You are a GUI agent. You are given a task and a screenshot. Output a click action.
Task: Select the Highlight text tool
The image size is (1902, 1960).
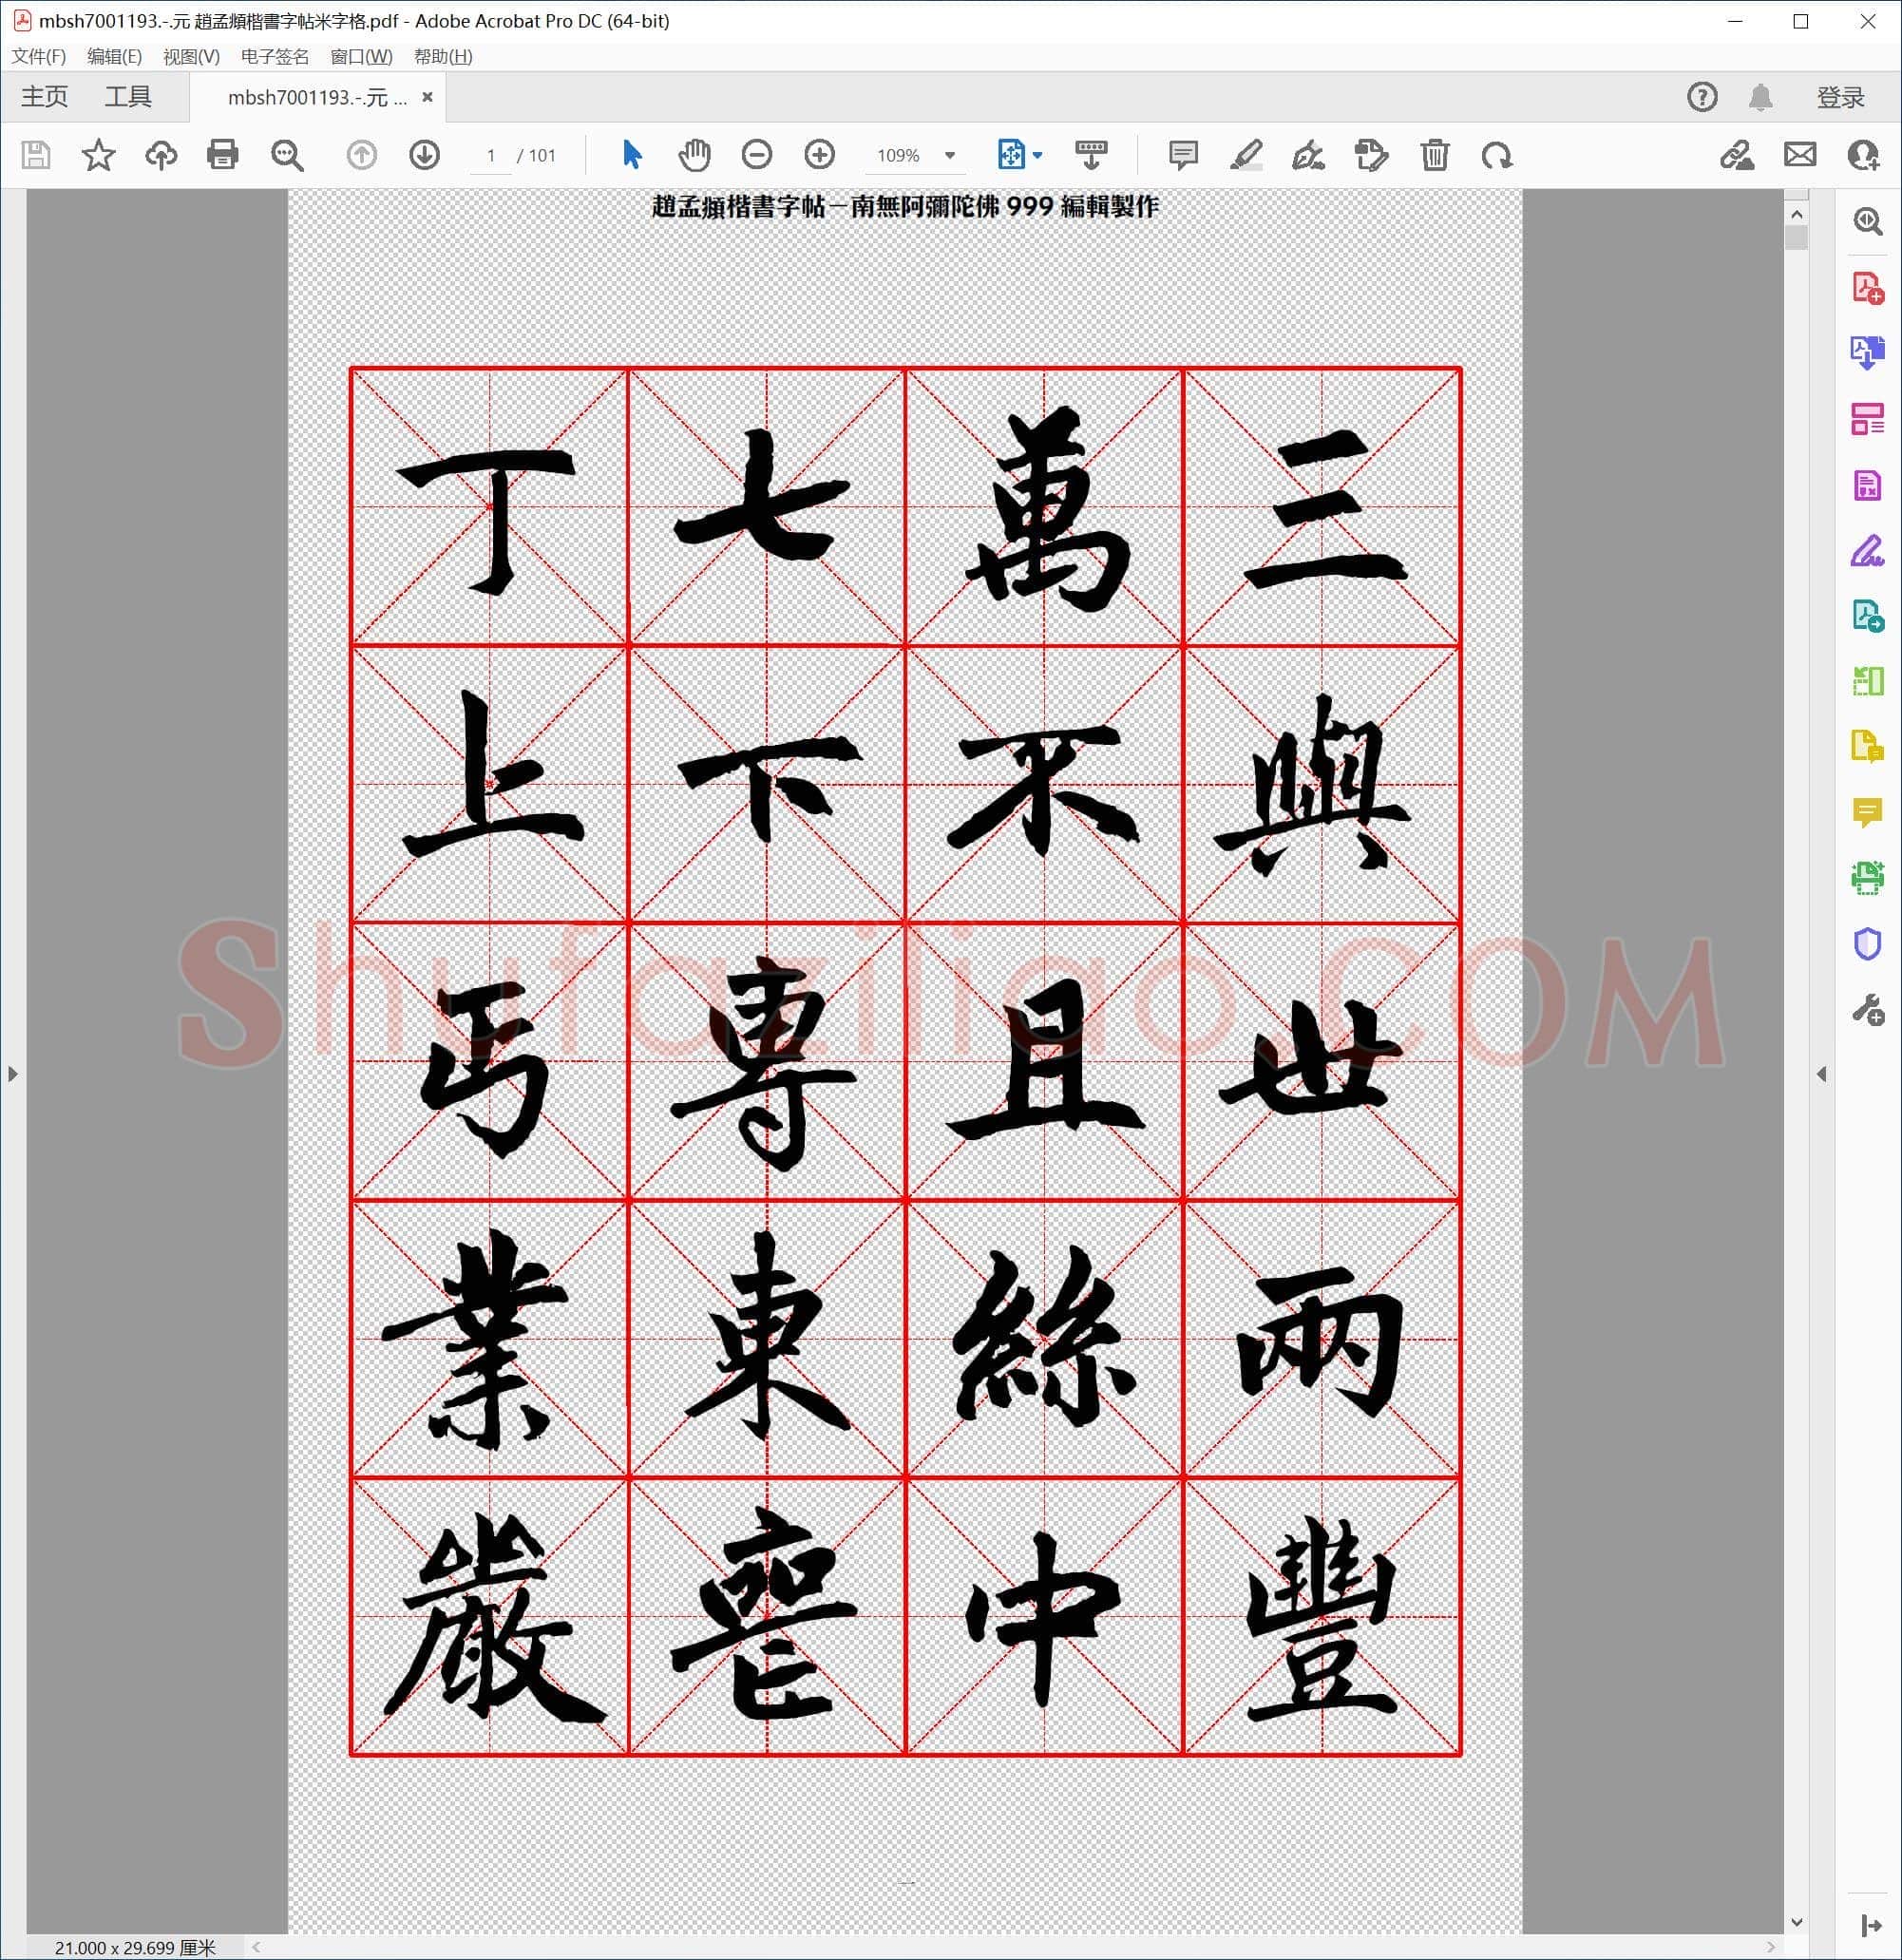[1246, 155]
